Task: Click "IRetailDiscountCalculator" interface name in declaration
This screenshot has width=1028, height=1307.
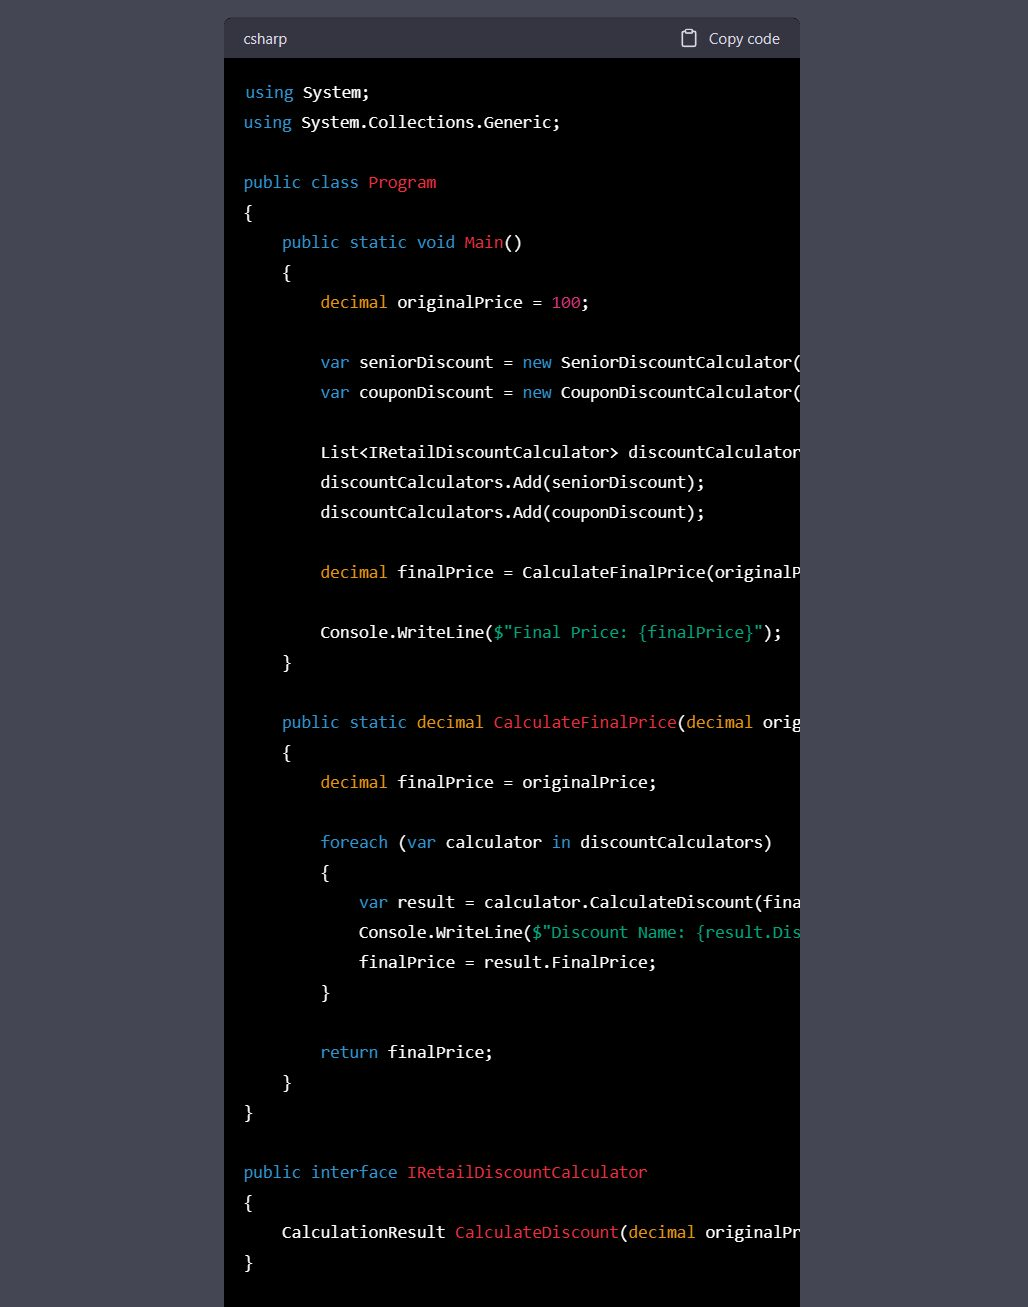Action: [x=526, y=1172]
